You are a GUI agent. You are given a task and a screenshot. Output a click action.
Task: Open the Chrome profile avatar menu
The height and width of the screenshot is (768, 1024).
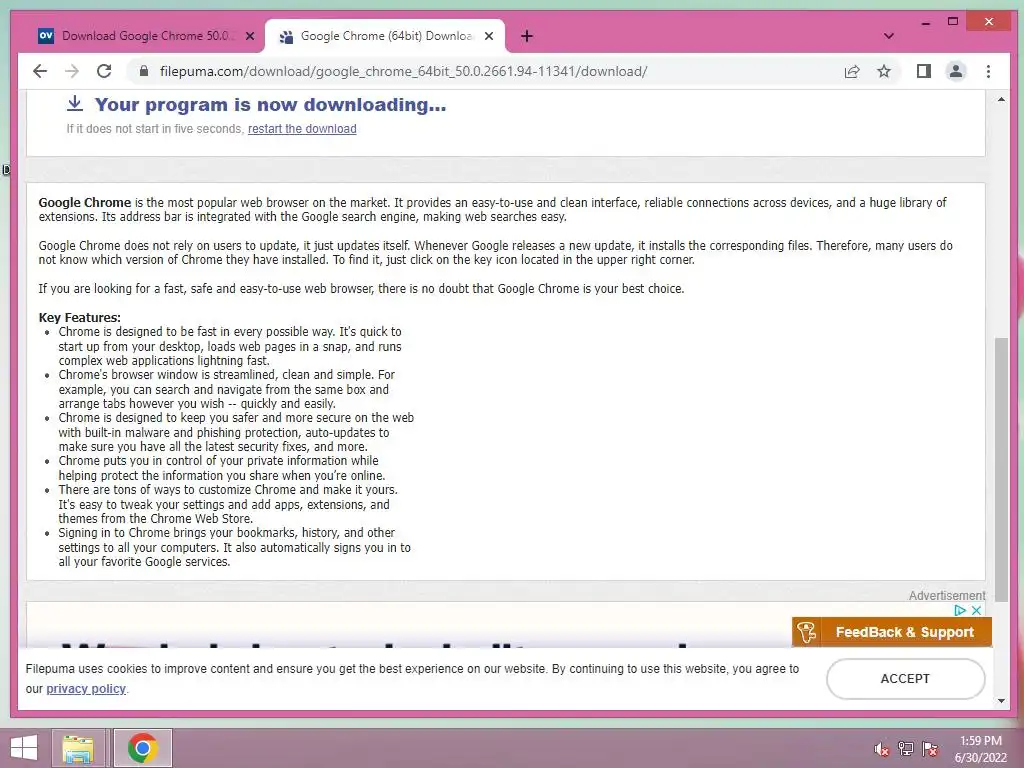coord(956,71)
